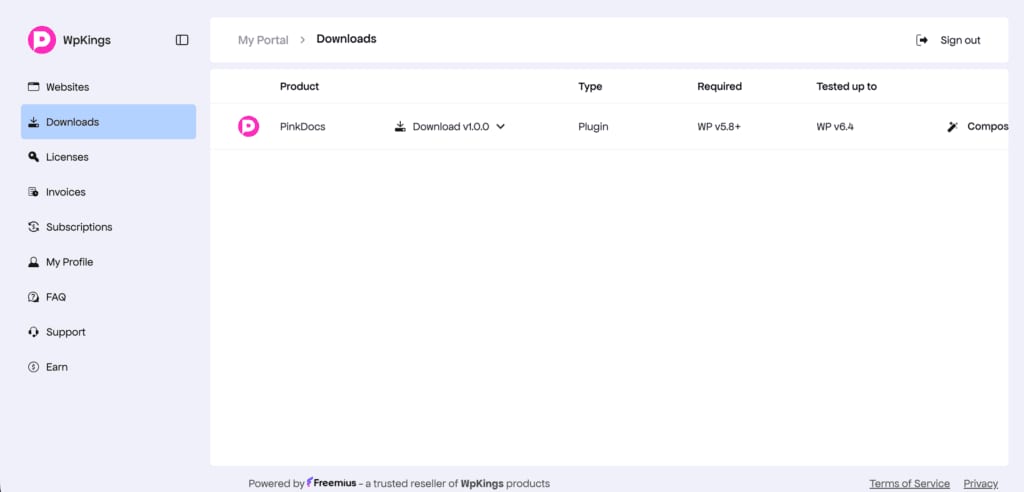
Task: Click the My Profile person icon
Action: point(33,262)
